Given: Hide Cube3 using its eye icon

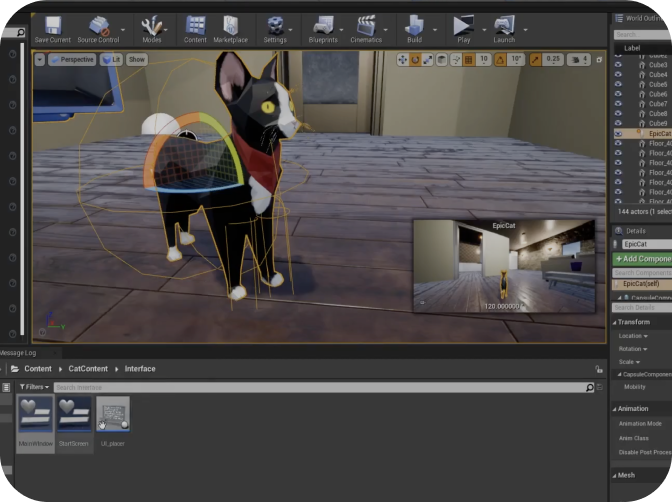Looking at the screenshot, I should (x=618, y=65).
